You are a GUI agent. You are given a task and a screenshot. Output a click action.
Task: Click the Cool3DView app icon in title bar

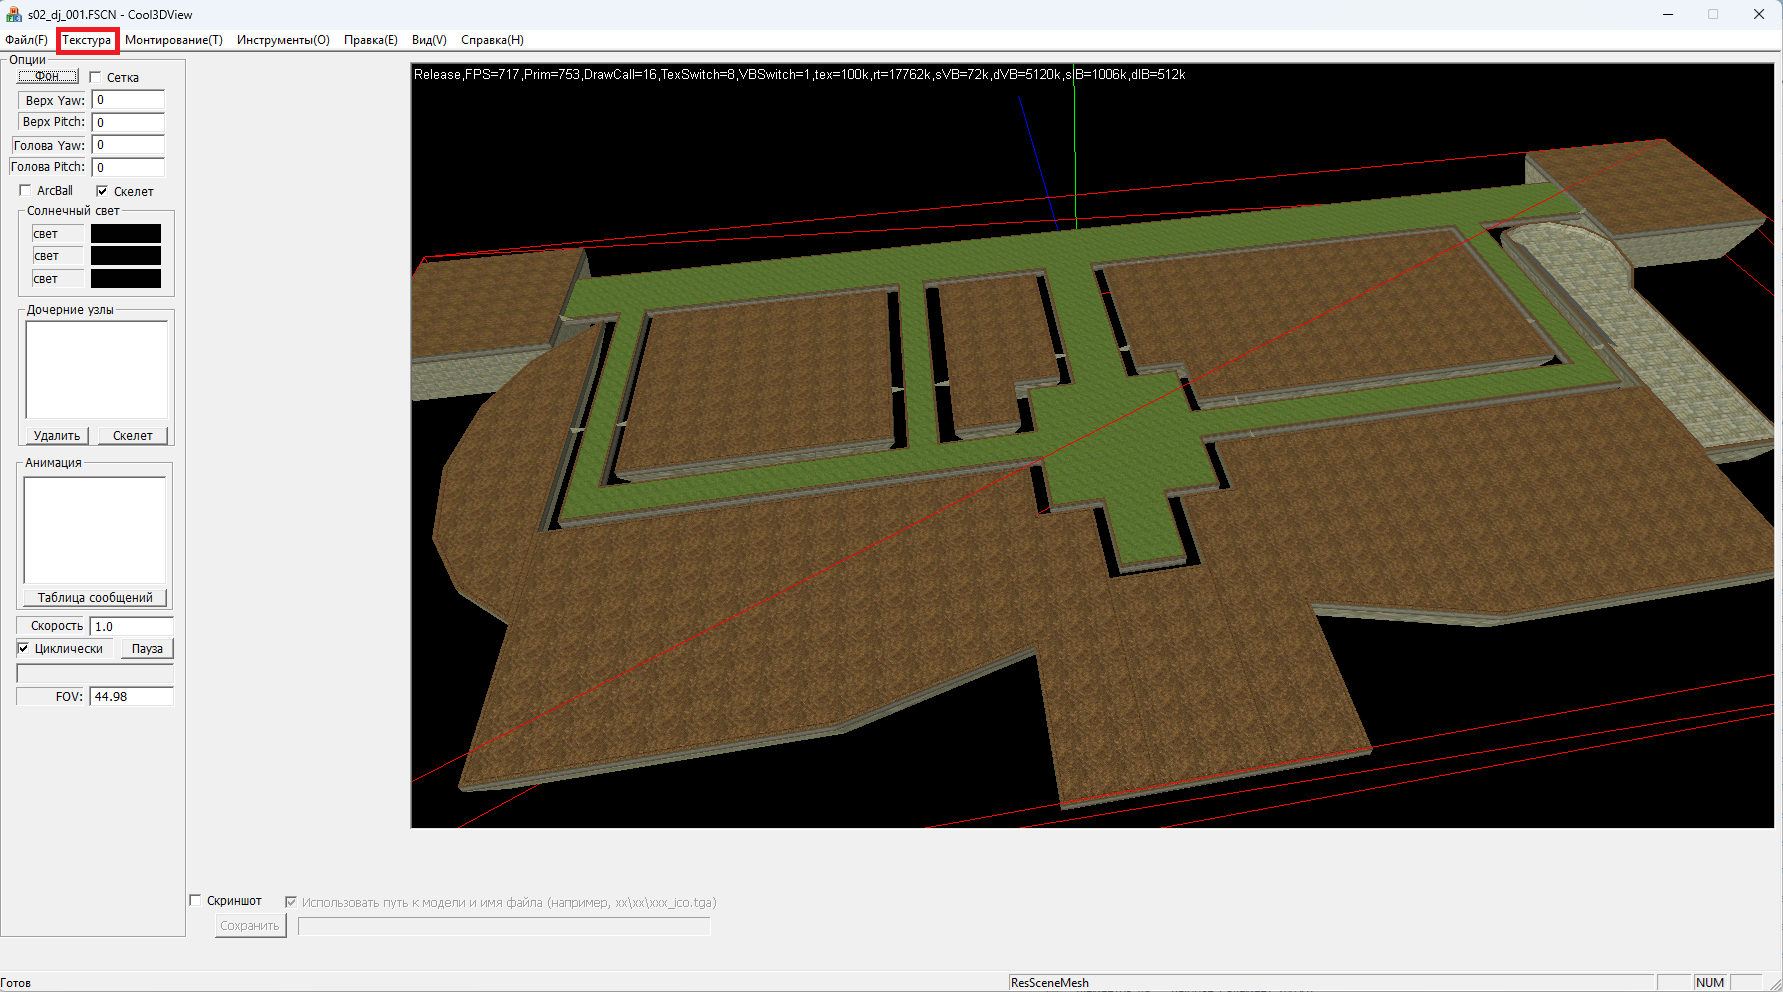coord(13,14)
